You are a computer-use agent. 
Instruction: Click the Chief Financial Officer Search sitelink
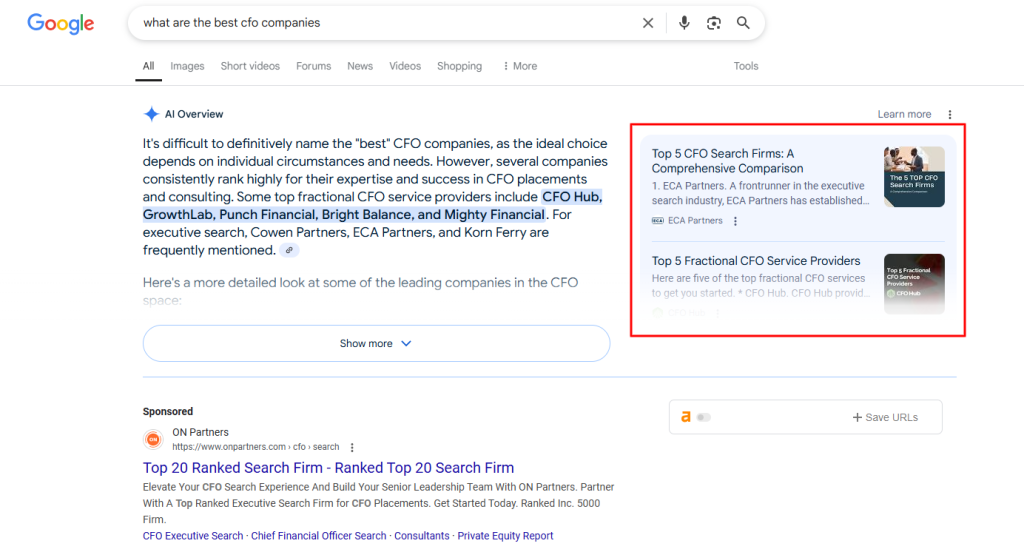(x=319, y=536)
